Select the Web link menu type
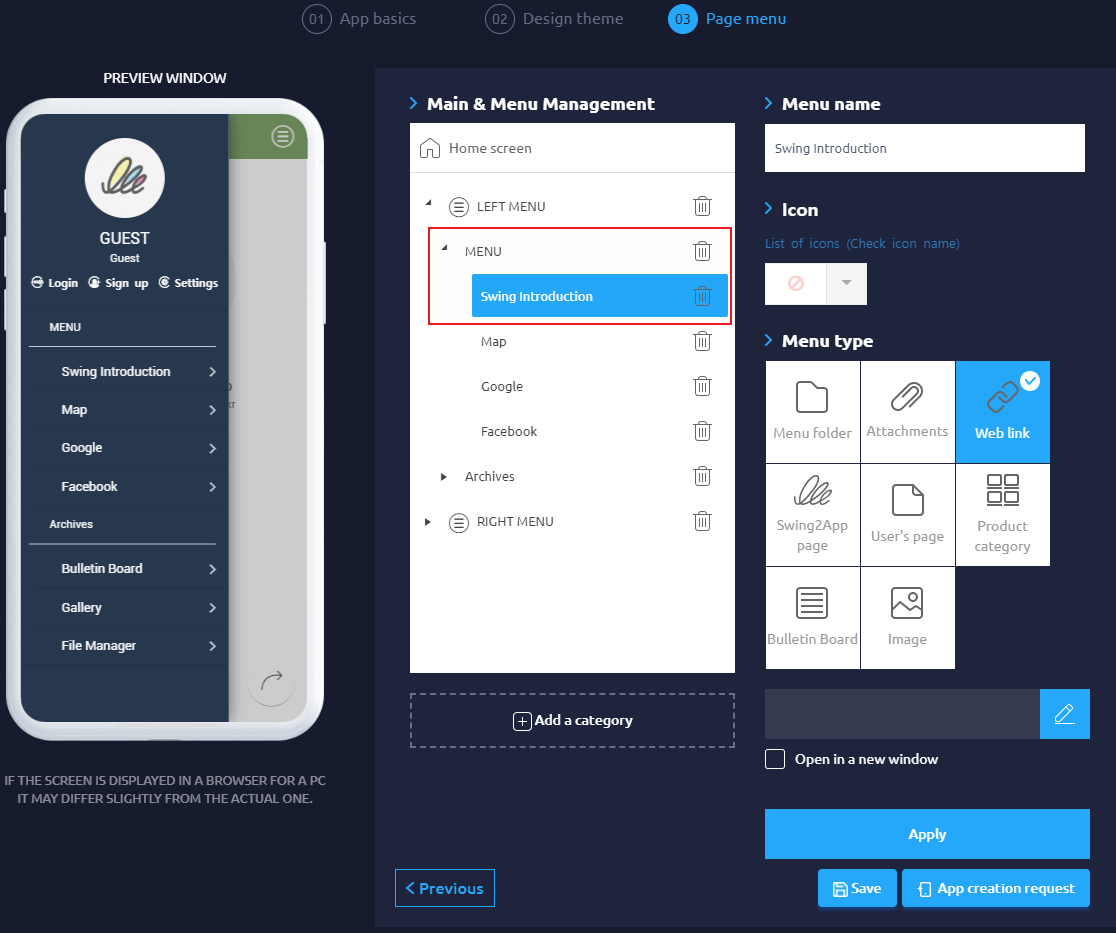Image resolution: width=1116 pixels, height=933 pixels. pyautogui.click(x=1002, y=412)
